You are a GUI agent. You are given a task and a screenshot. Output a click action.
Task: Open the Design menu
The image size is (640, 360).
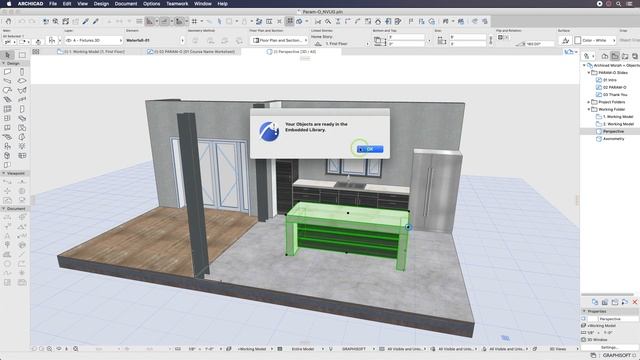(101, 4)
